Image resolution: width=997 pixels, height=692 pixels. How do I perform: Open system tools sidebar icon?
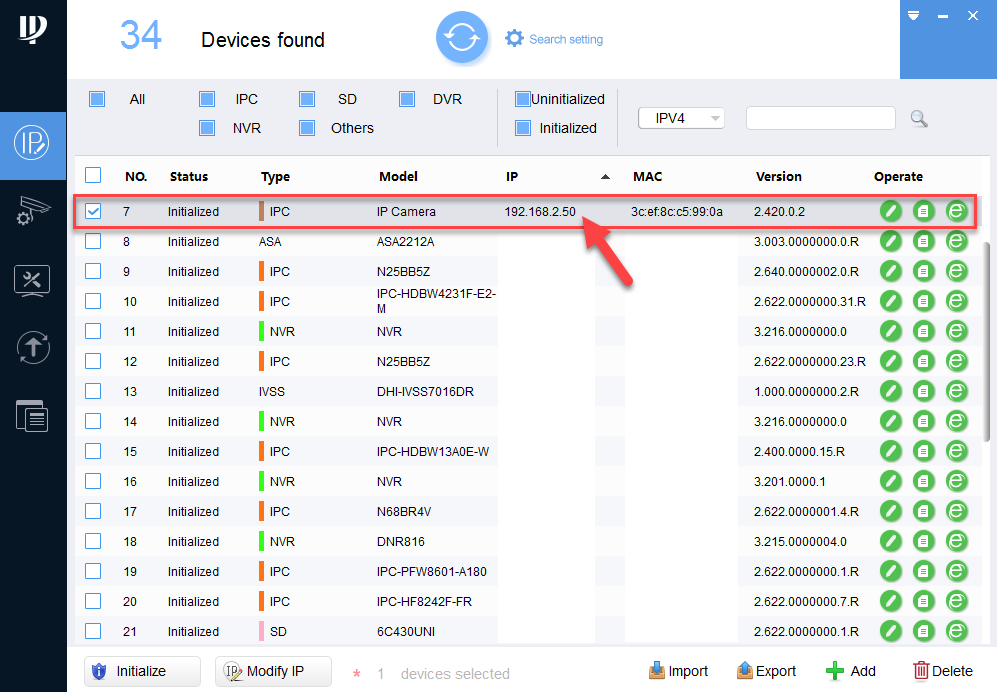click(32, 280)
